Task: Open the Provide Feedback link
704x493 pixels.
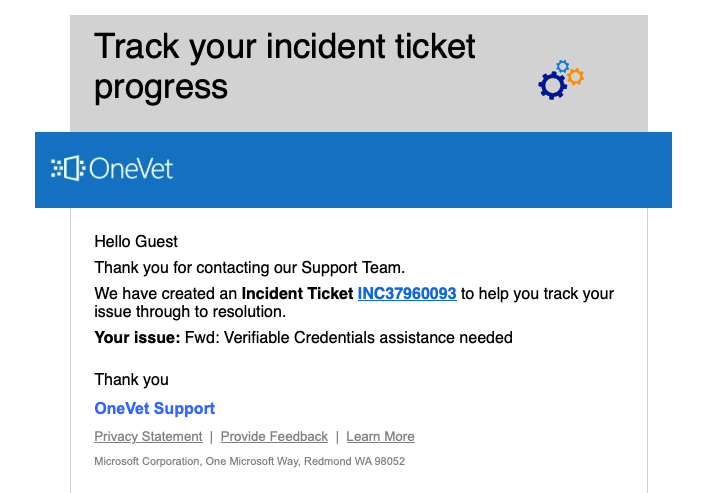Action: point(274,436)
